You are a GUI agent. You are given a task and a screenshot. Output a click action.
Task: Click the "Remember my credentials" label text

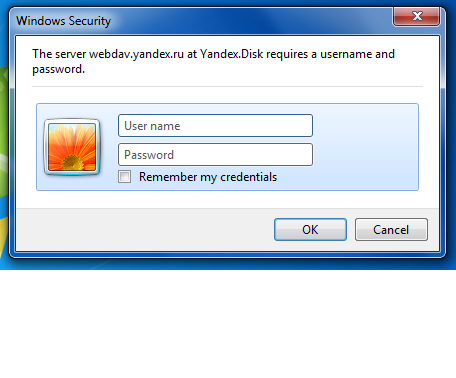click(208, 177)
